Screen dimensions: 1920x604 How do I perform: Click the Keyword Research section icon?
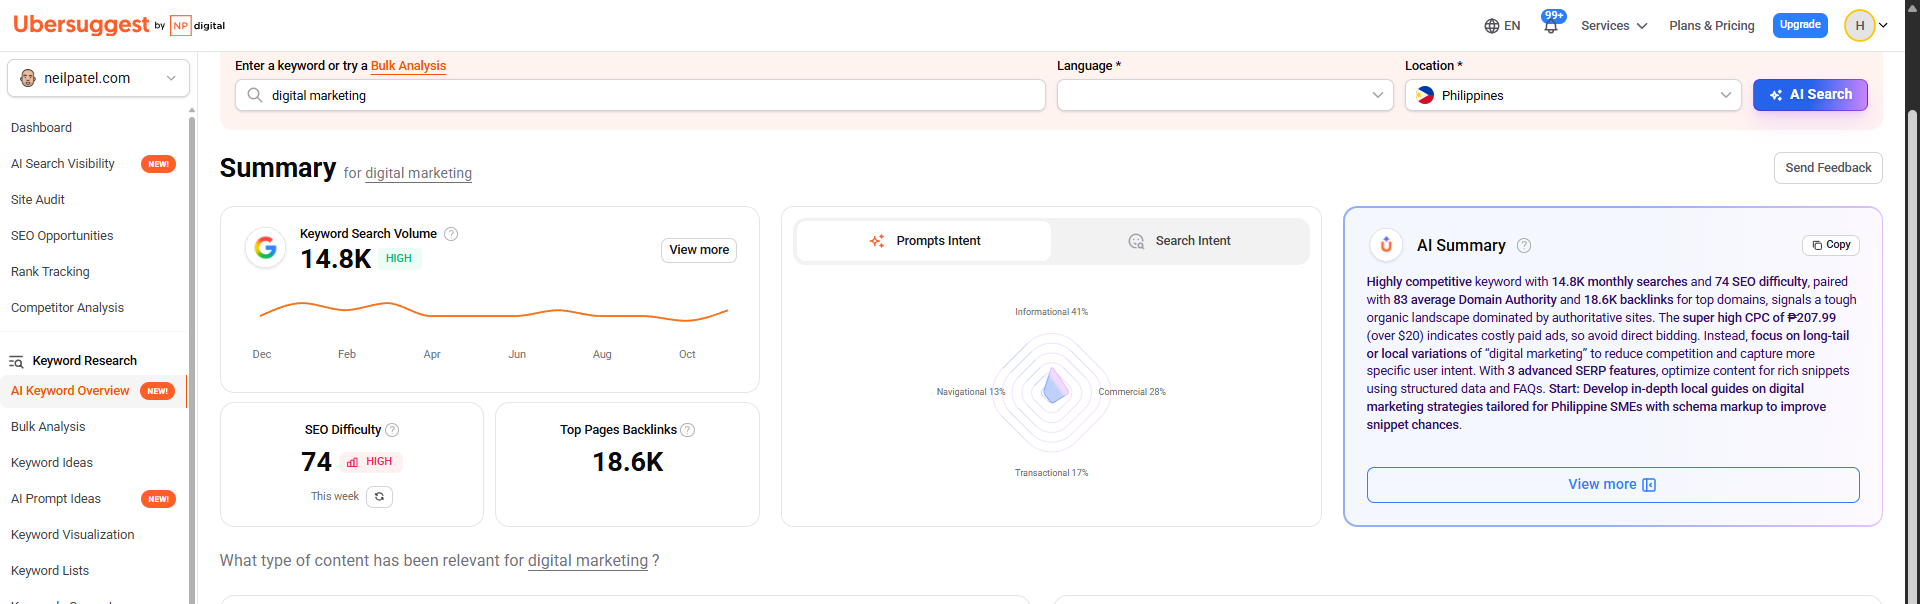tap(16, 361)
